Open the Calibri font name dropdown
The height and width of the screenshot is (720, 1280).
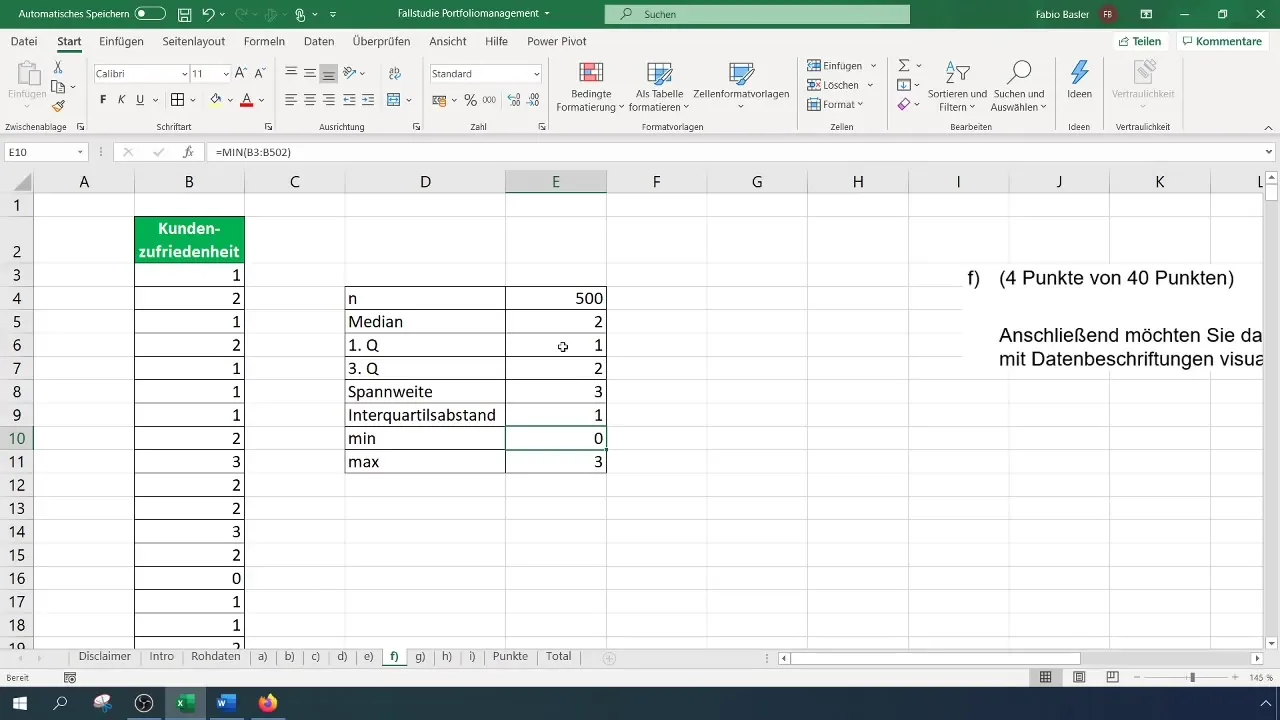pos(184,74)
